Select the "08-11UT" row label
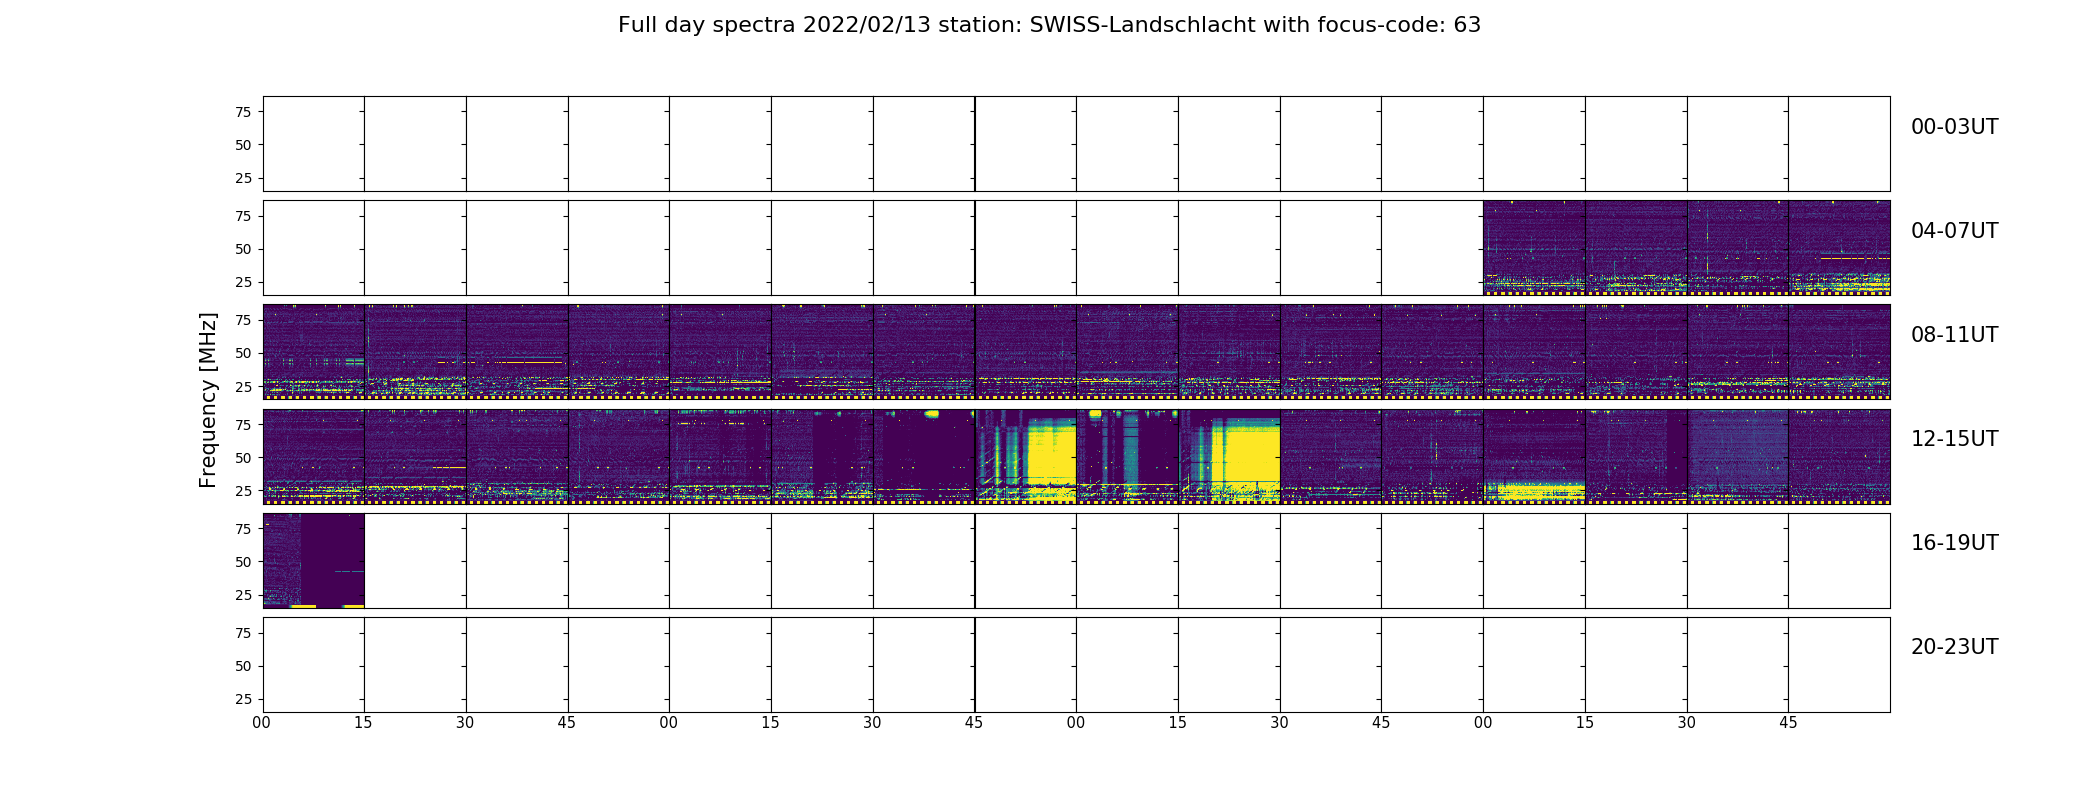 point(1954,335)
